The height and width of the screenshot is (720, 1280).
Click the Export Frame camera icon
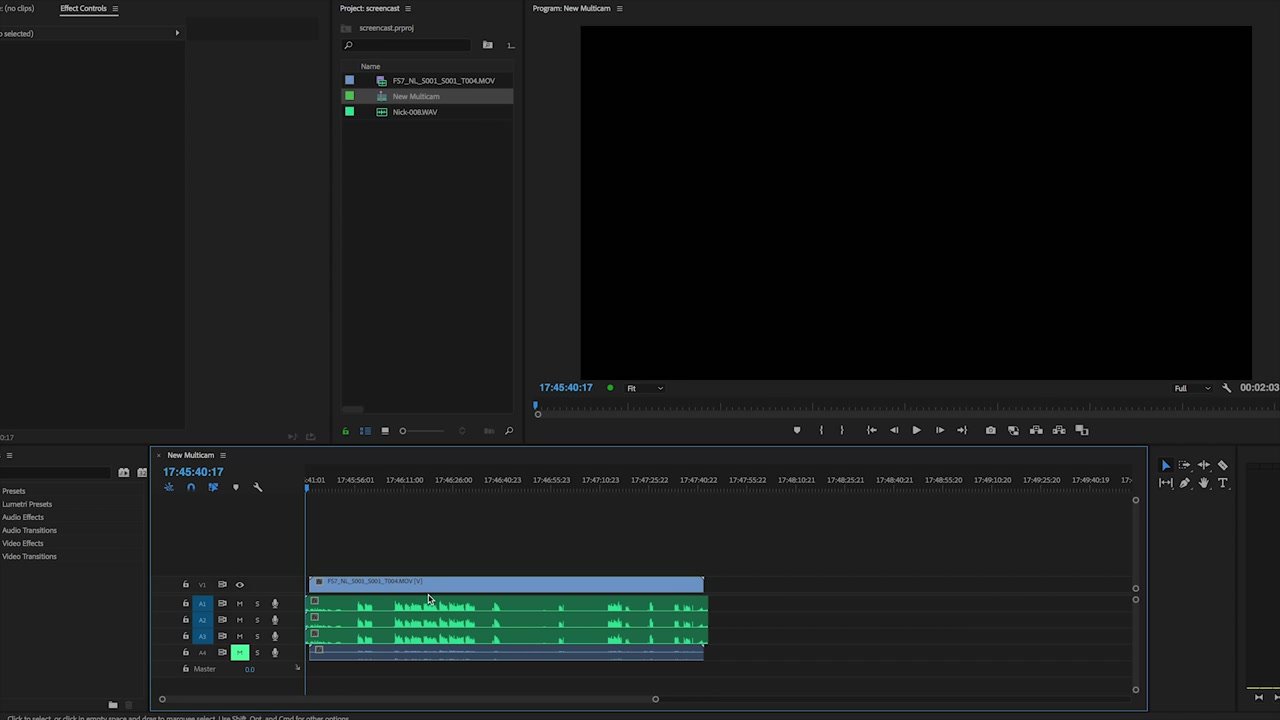(990, 430)
